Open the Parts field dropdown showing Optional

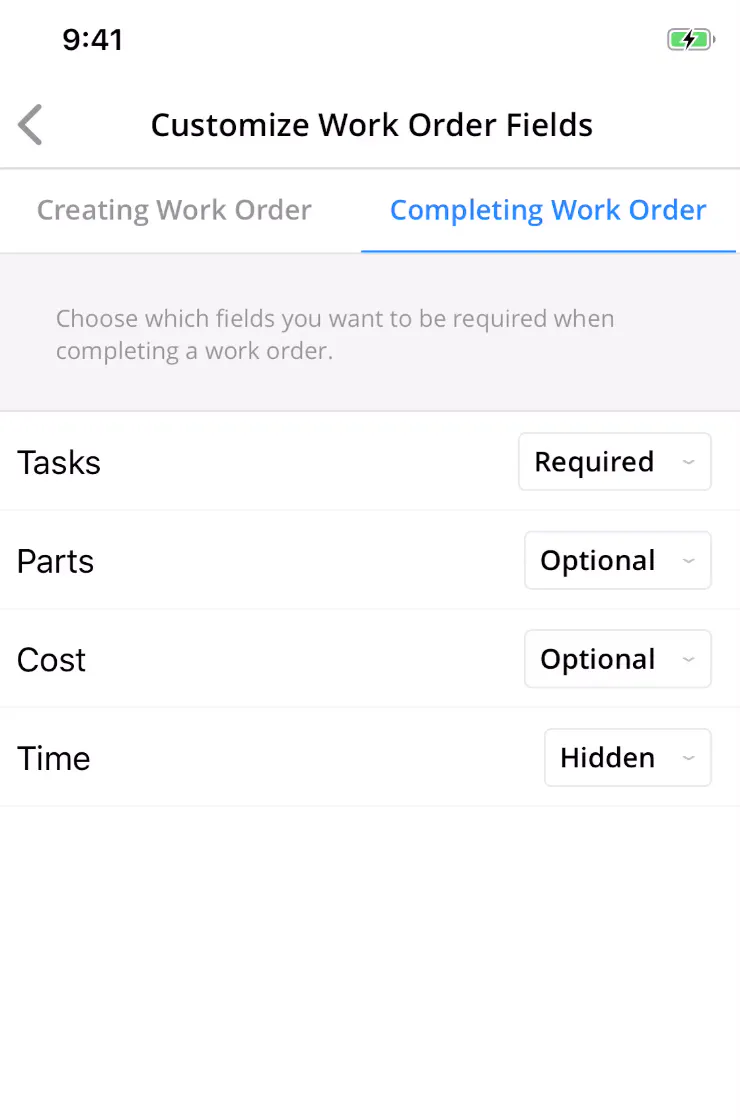(617, 561)
